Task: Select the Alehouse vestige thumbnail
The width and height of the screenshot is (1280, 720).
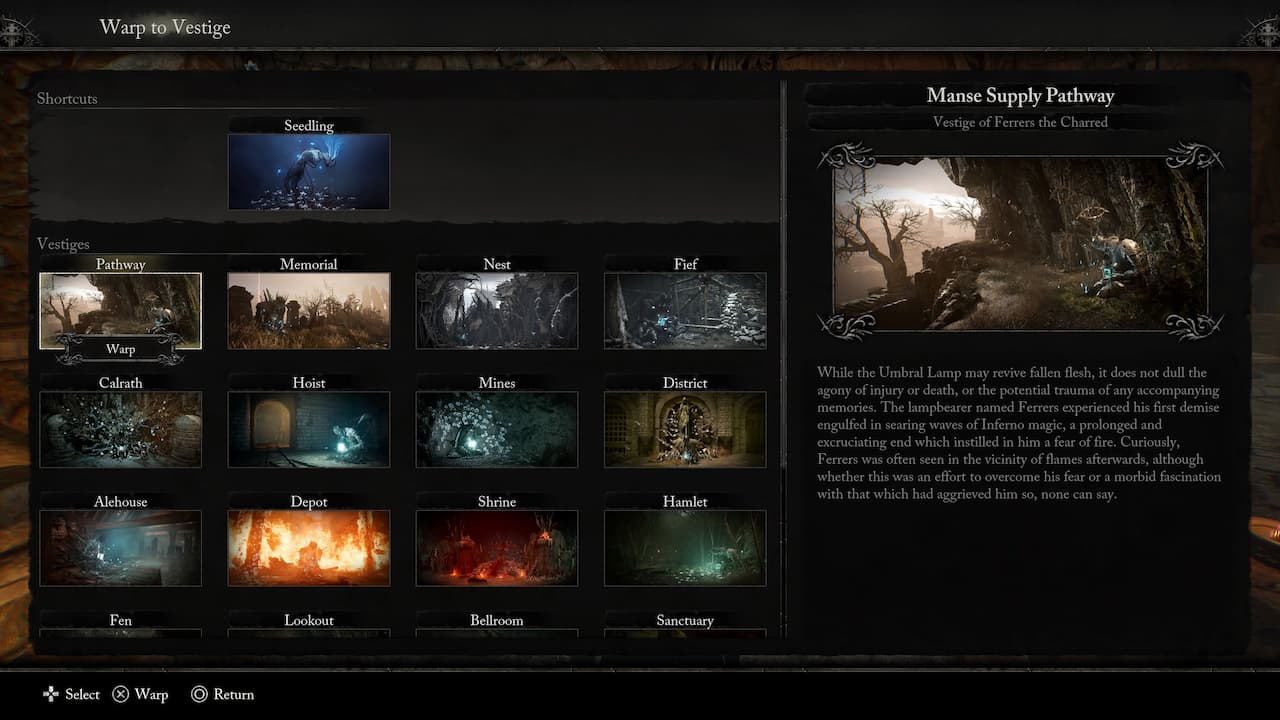Action: click(120, 548)
